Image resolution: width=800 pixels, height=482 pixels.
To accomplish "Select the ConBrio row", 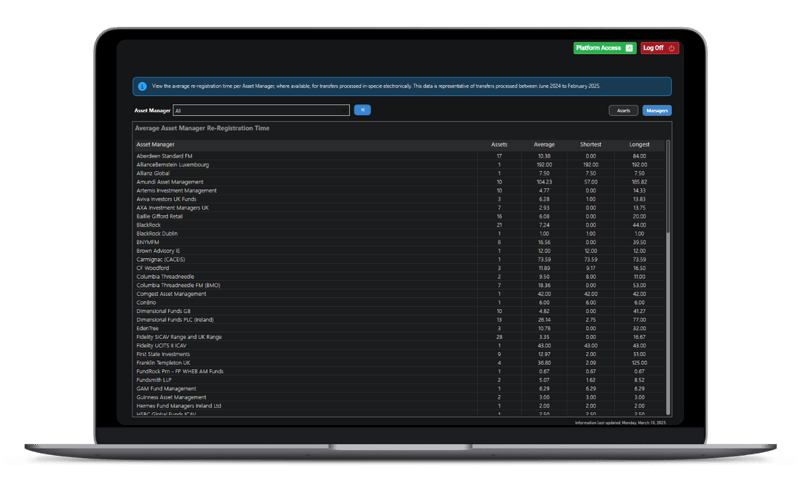I will (400, 302).
